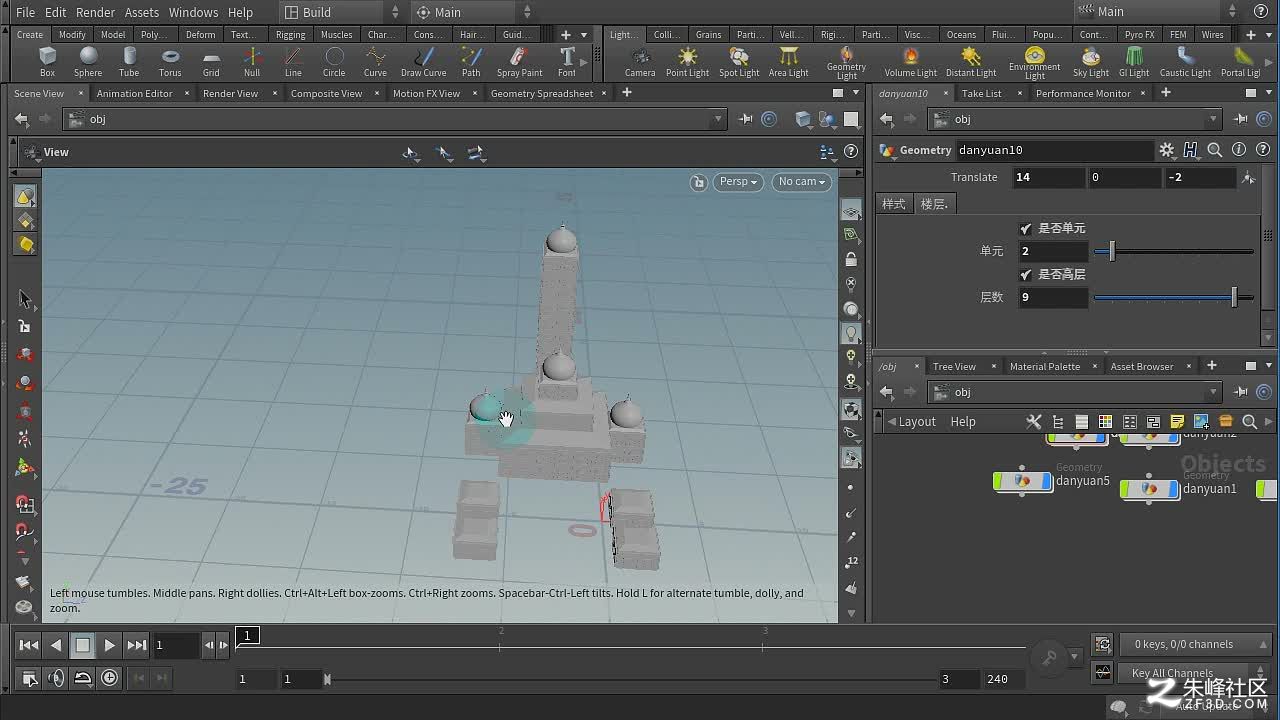
Task: Select the Circle shelf tool
Action: coord(334,62)
